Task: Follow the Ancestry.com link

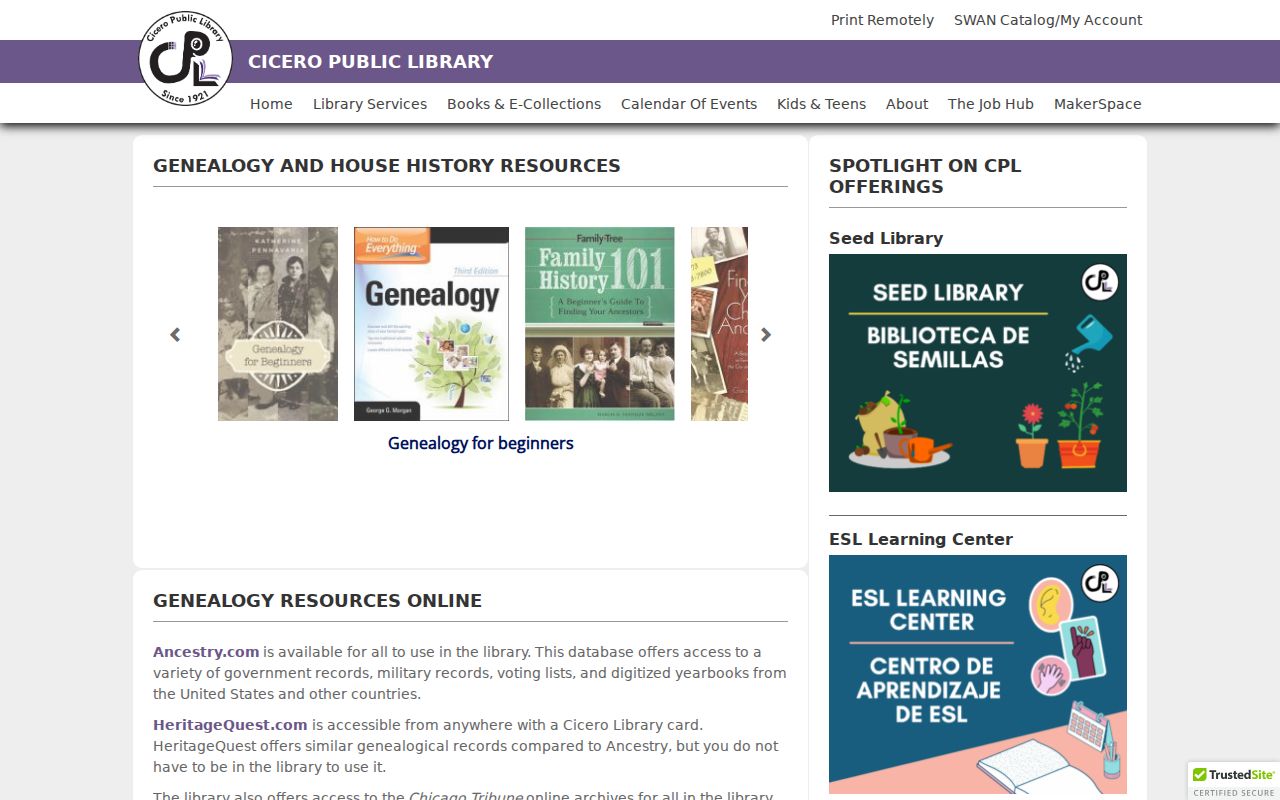Action: 206,652
